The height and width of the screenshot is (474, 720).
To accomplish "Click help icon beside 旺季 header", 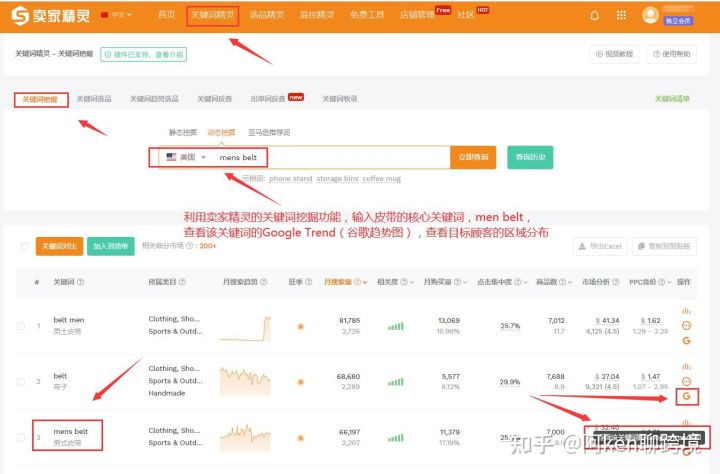I will click(x=309, y=282).
